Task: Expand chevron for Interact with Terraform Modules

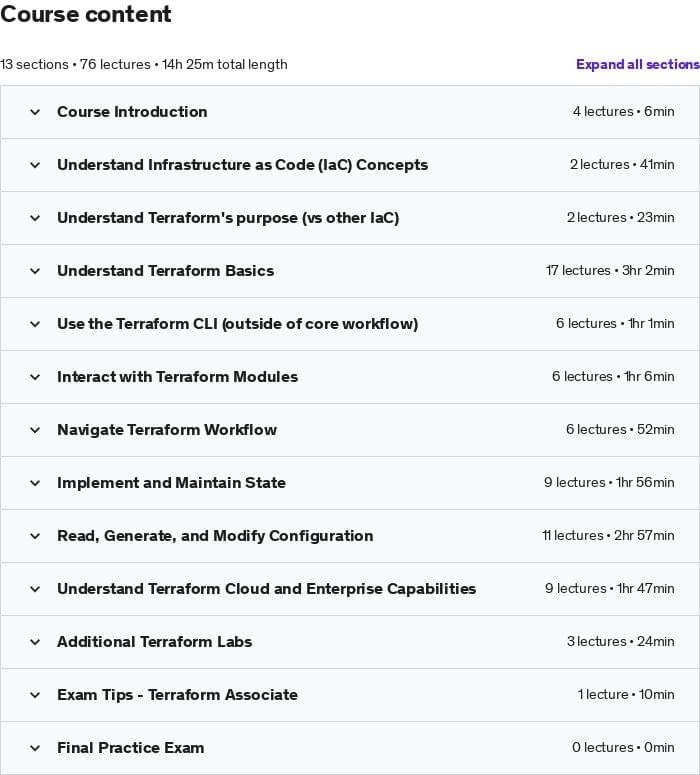Action: pyautogui.click(x=35, y=377)
